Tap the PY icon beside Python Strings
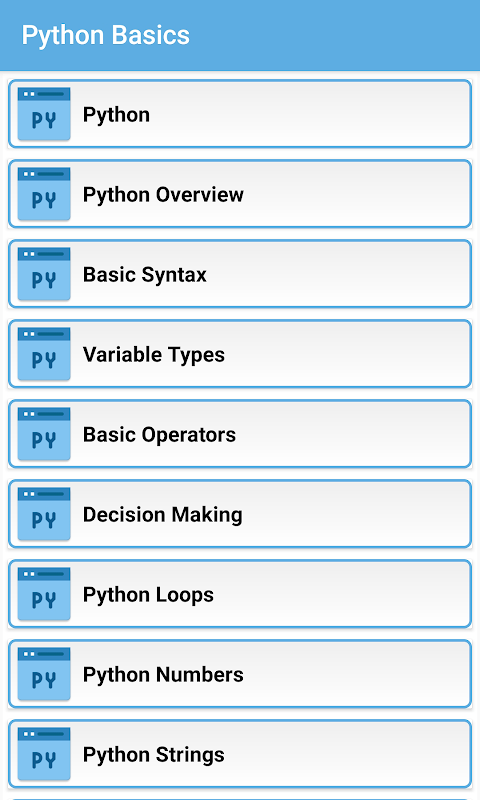 click(x=44, y=754)
